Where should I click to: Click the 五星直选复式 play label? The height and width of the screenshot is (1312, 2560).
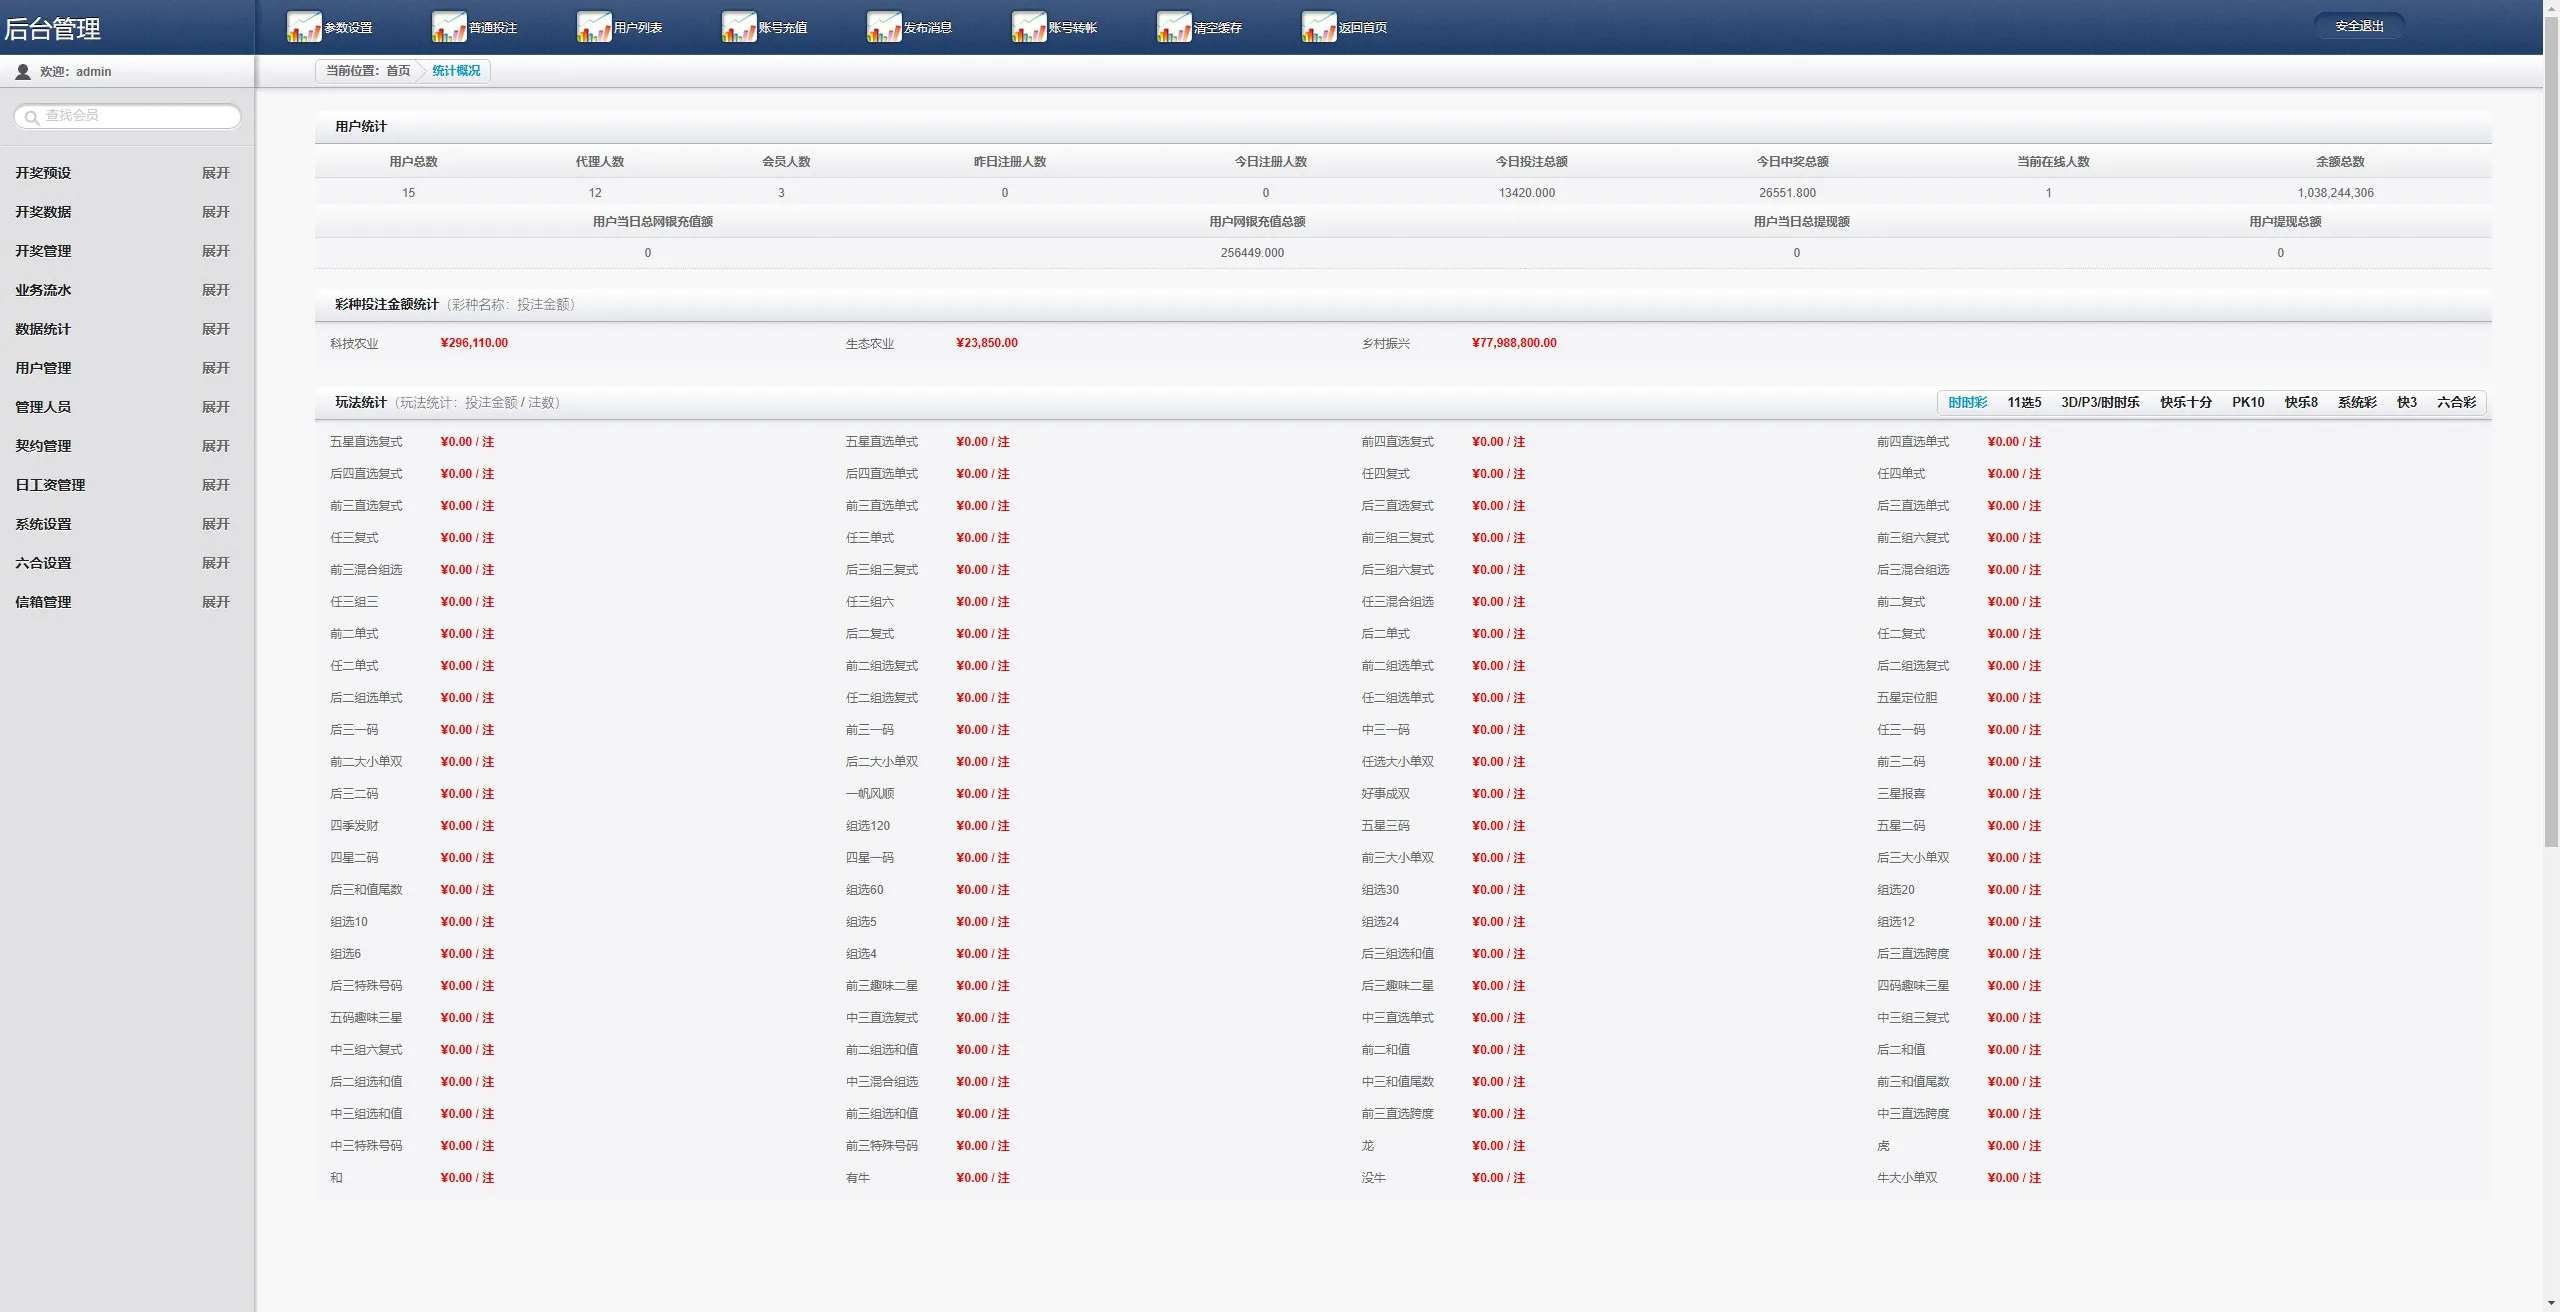(366, 442)
